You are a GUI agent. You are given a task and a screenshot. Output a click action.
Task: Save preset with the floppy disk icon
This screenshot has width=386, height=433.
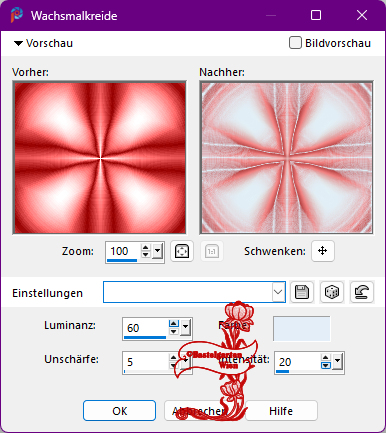point(302,292)
